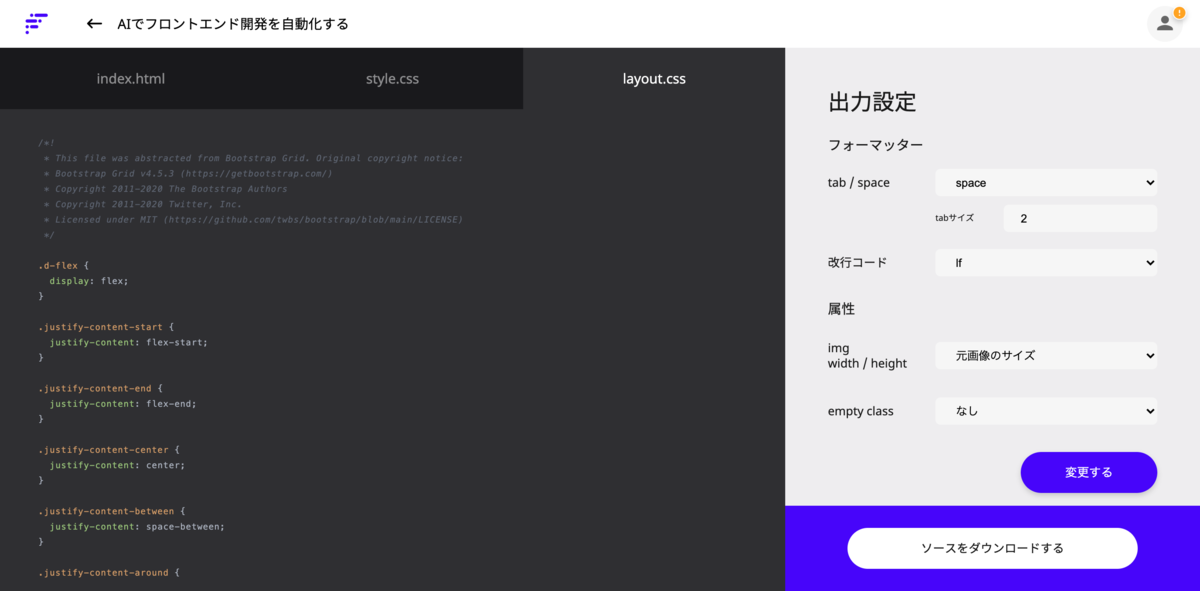Viewport: 1200px width, 591px height.
Task: Click the .justify-content-around selector line
Action: pos(109,573)
